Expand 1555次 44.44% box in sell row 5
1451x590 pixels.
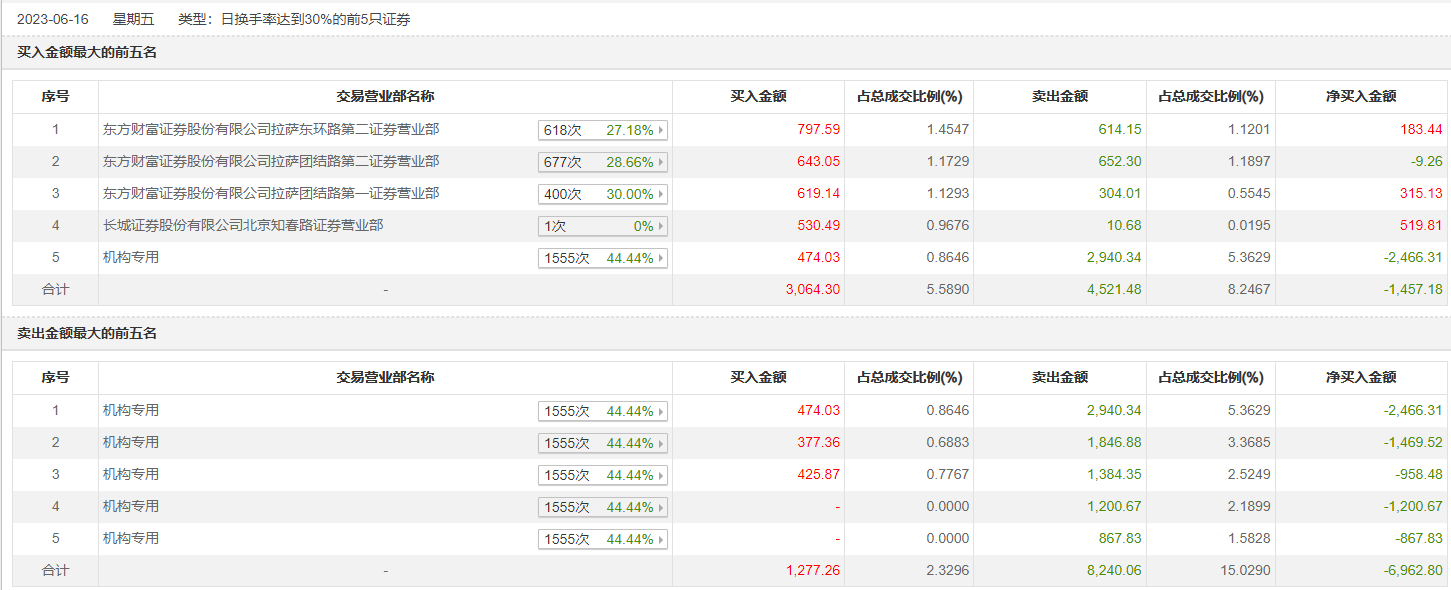click(603, 539)
